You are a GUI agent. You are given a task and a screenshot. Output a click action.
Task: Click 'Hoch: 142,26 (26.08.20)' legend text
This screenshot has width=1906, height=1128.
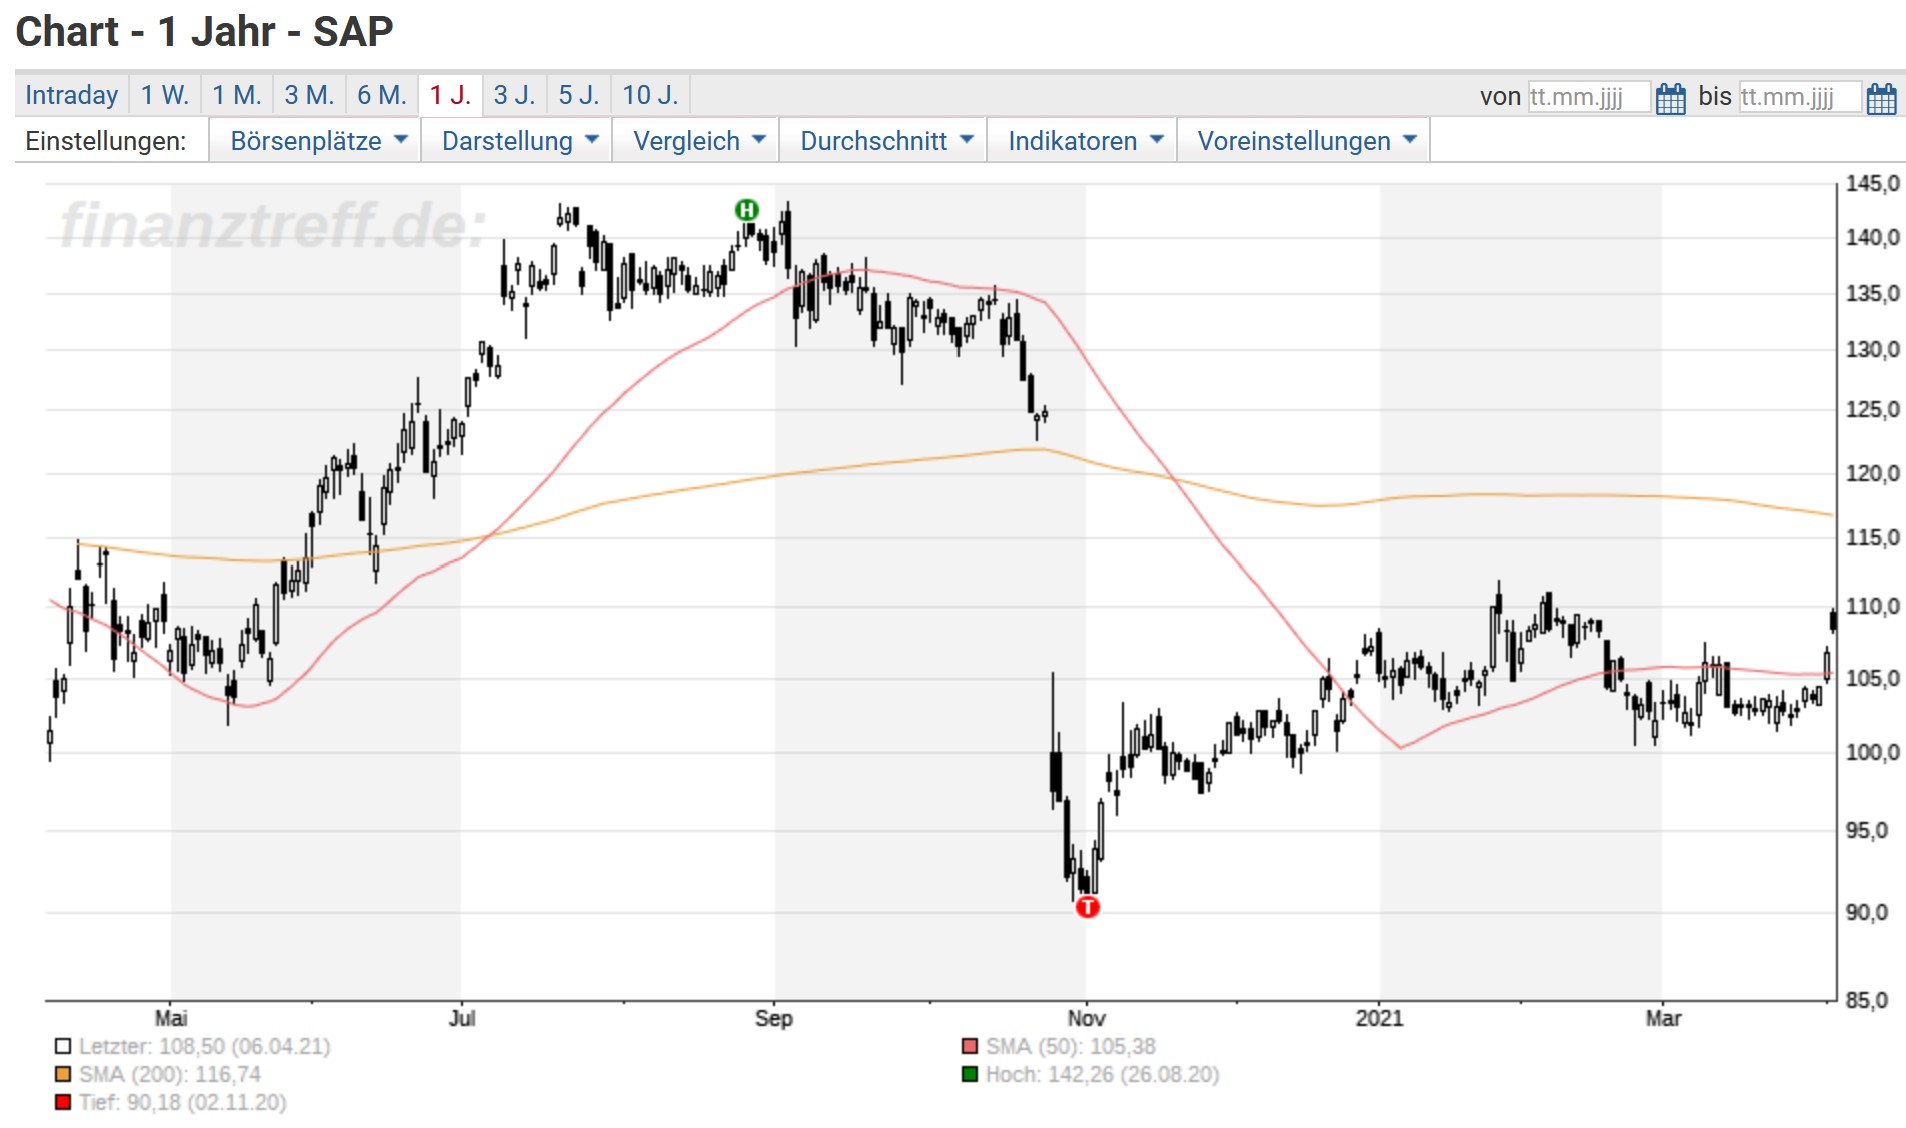[x=1103, y=1074]
